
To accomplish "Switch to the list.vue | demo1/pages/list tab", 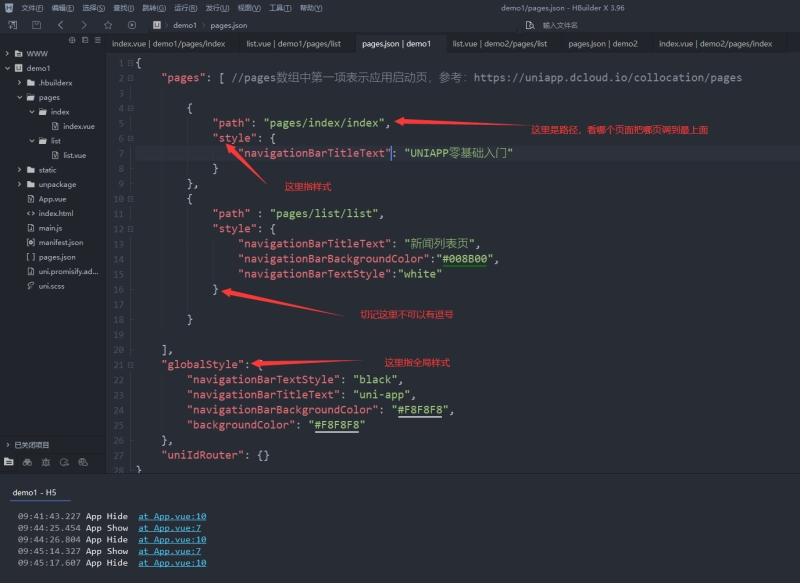I will [293, 44].
